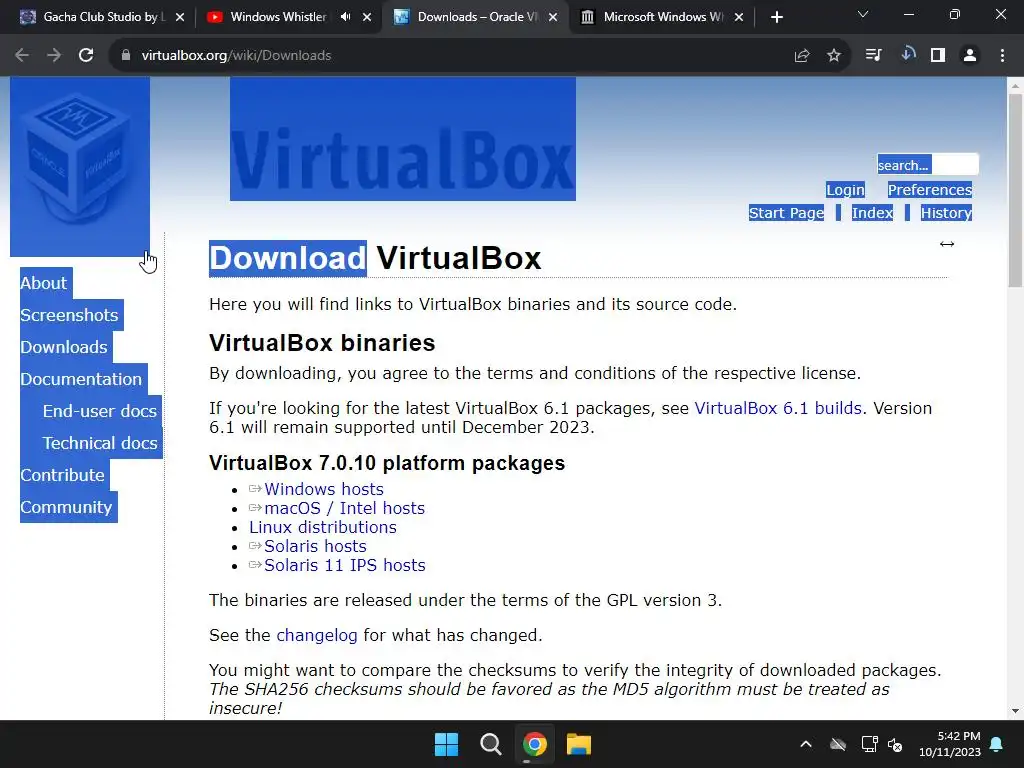Open Downloads in the sidebar
This screenshot has height=768, width=1024.
click(64, 347)
